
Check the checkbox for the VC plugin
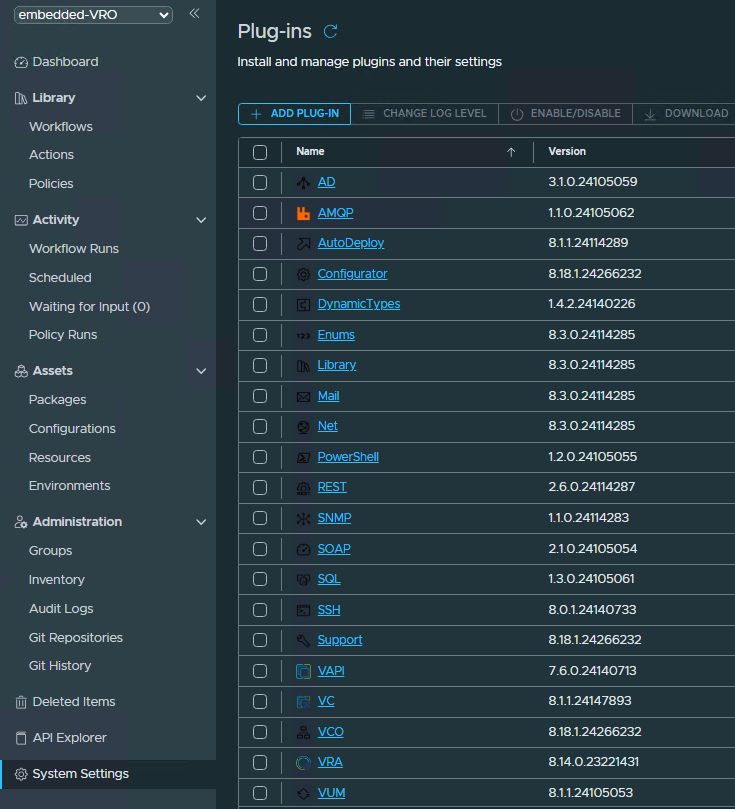pyautogui.click(x=260, y=701)
